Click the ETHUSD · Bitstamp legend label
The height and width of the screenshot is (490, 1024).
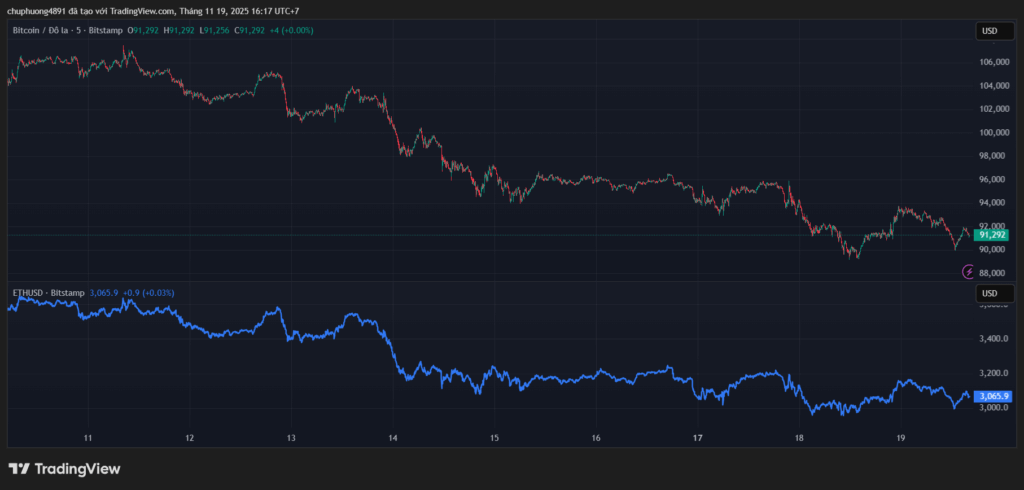coord(48,292)
